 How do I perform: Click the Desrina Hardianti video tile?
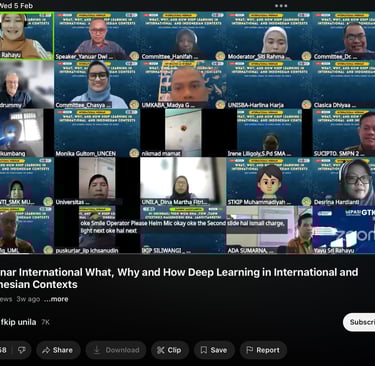tap(344, 181)
